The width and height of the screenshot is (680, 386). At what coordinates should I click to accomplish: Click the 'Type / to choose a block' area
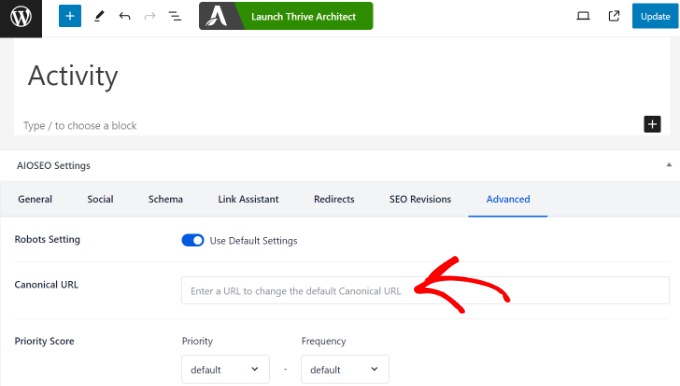pos(80,126)
